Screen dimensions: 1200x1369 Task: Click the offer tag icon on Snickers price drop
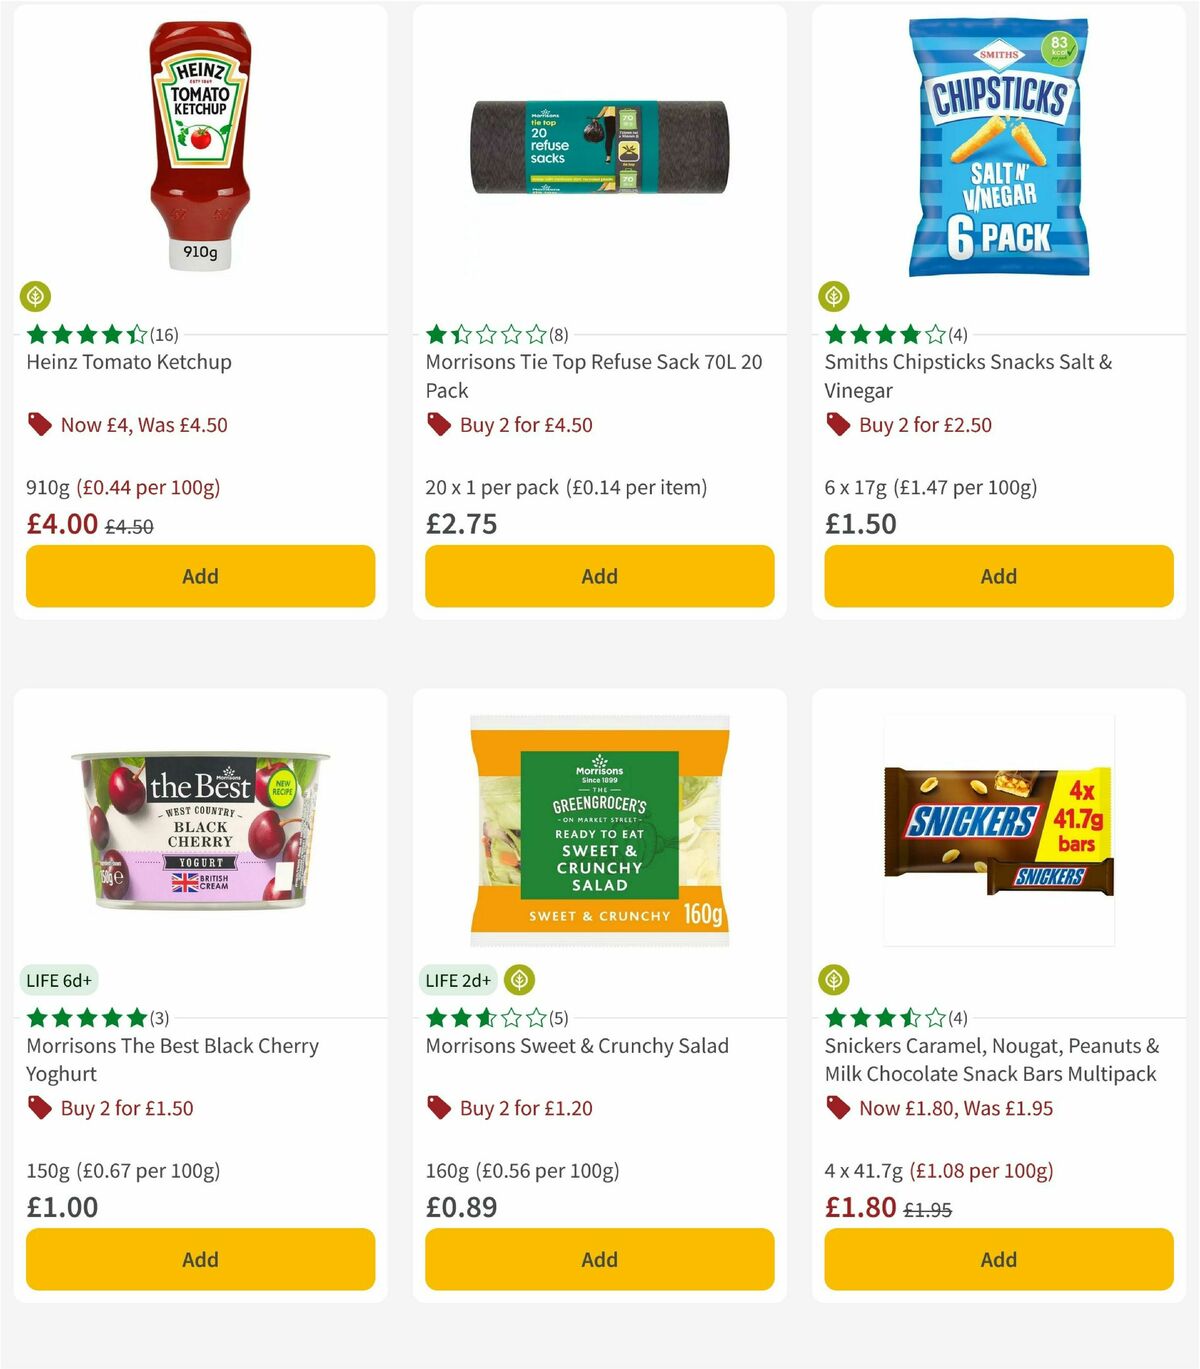[x=837, y=1108]
